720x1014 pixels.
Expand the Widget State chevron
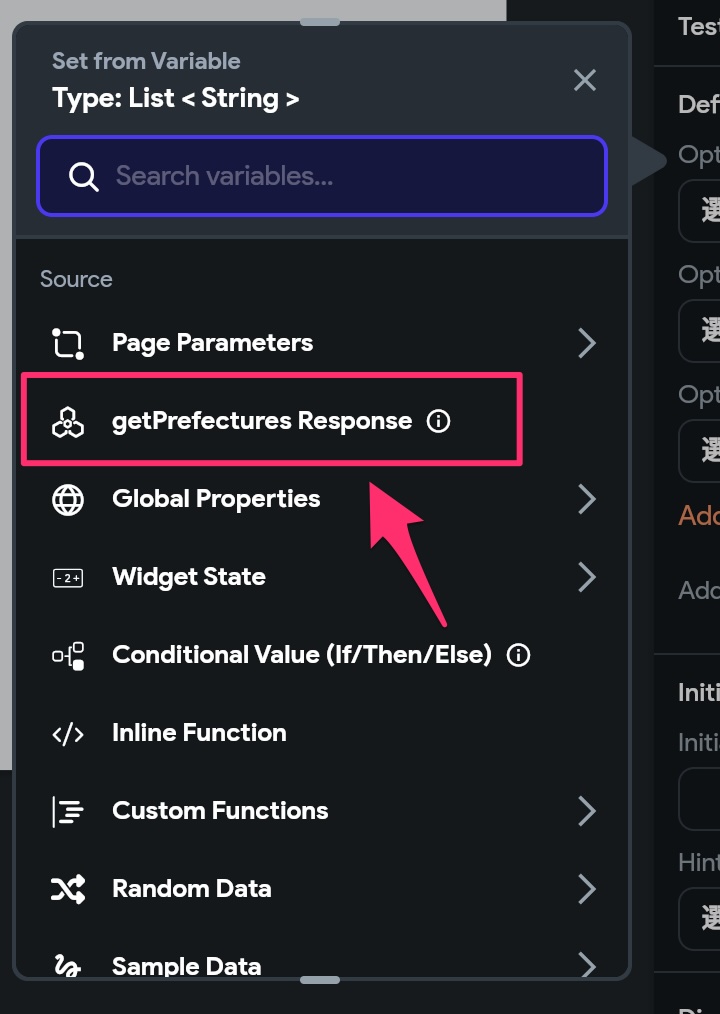[x=587, y=577]
